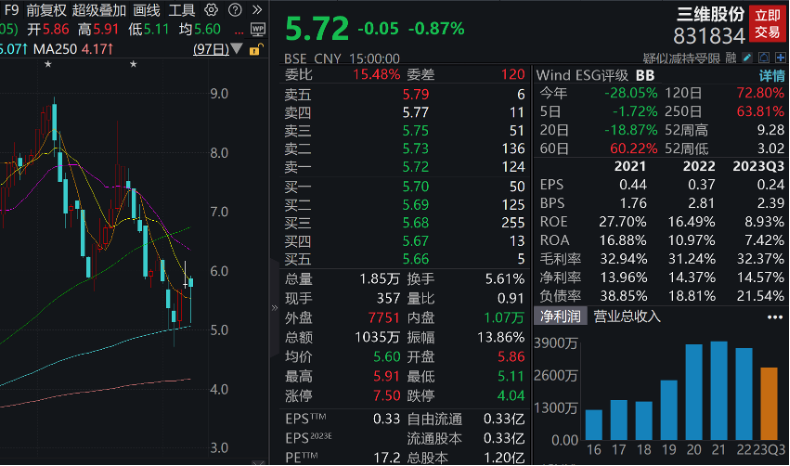
Task: Click the 融 margin trading marker
Action: 730,59
